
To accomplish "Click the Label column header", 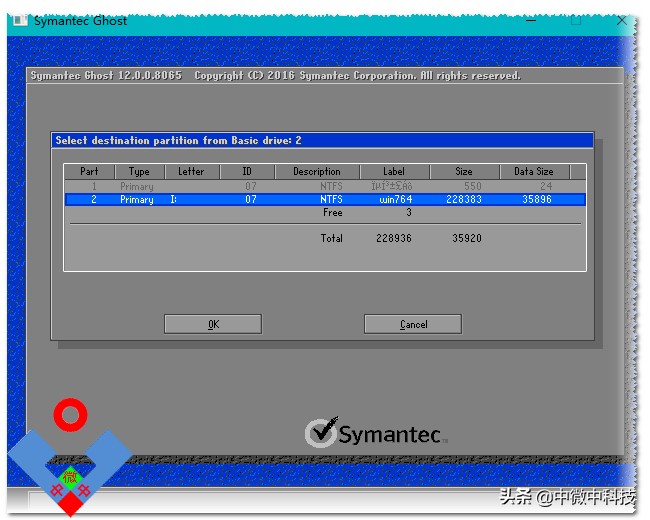I will click(x=394, y=171).
